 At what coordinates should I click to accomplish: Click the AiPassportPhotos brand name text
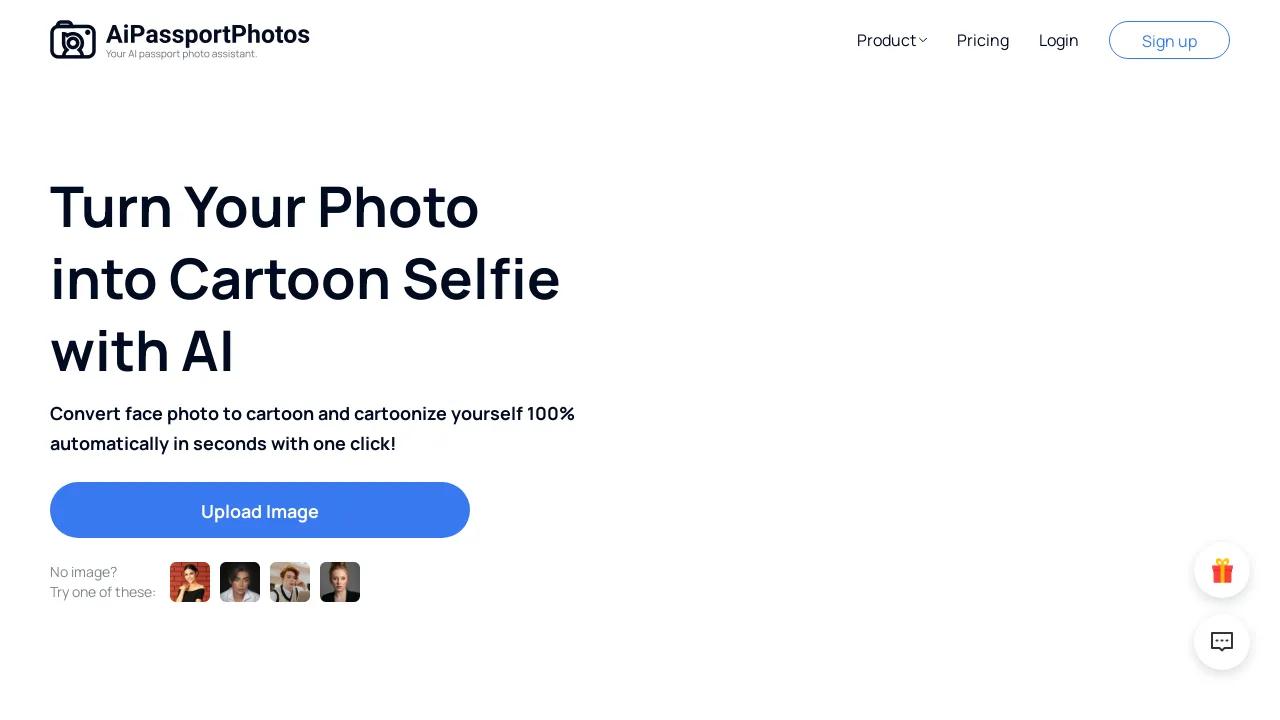(208, 35)
